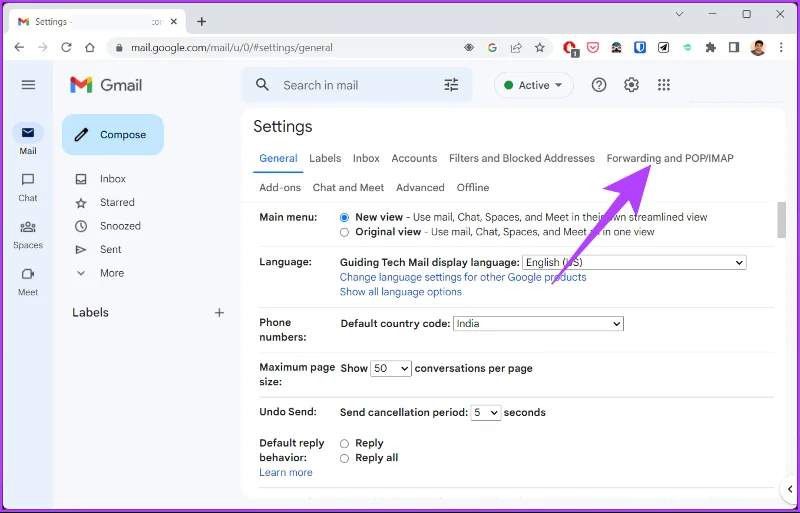
Task: Reload the current page
Action: 66,47
